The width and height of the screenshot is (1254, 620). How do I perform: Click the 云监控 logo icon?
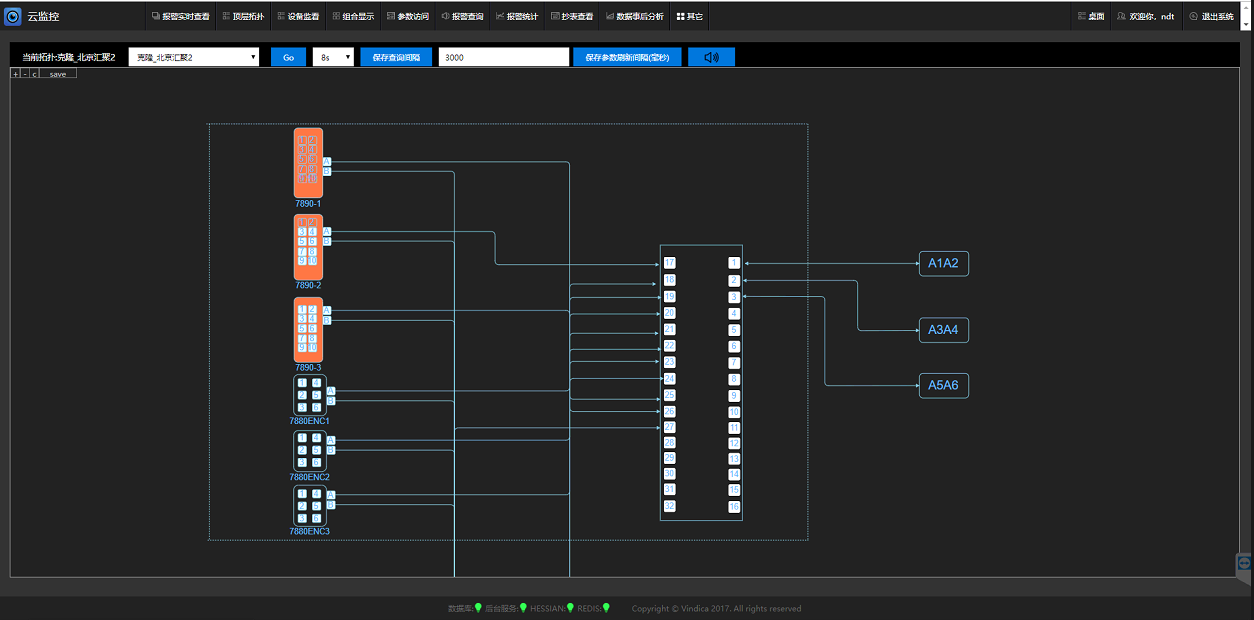14,16
